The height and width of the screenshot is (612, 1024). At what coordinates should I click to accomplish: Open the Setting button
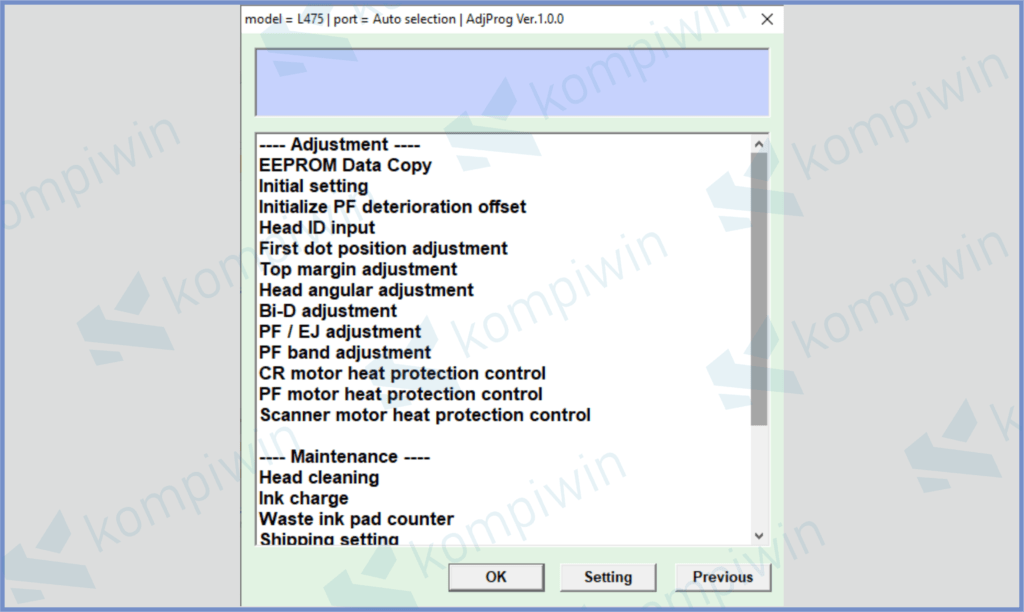click(608, 577)
